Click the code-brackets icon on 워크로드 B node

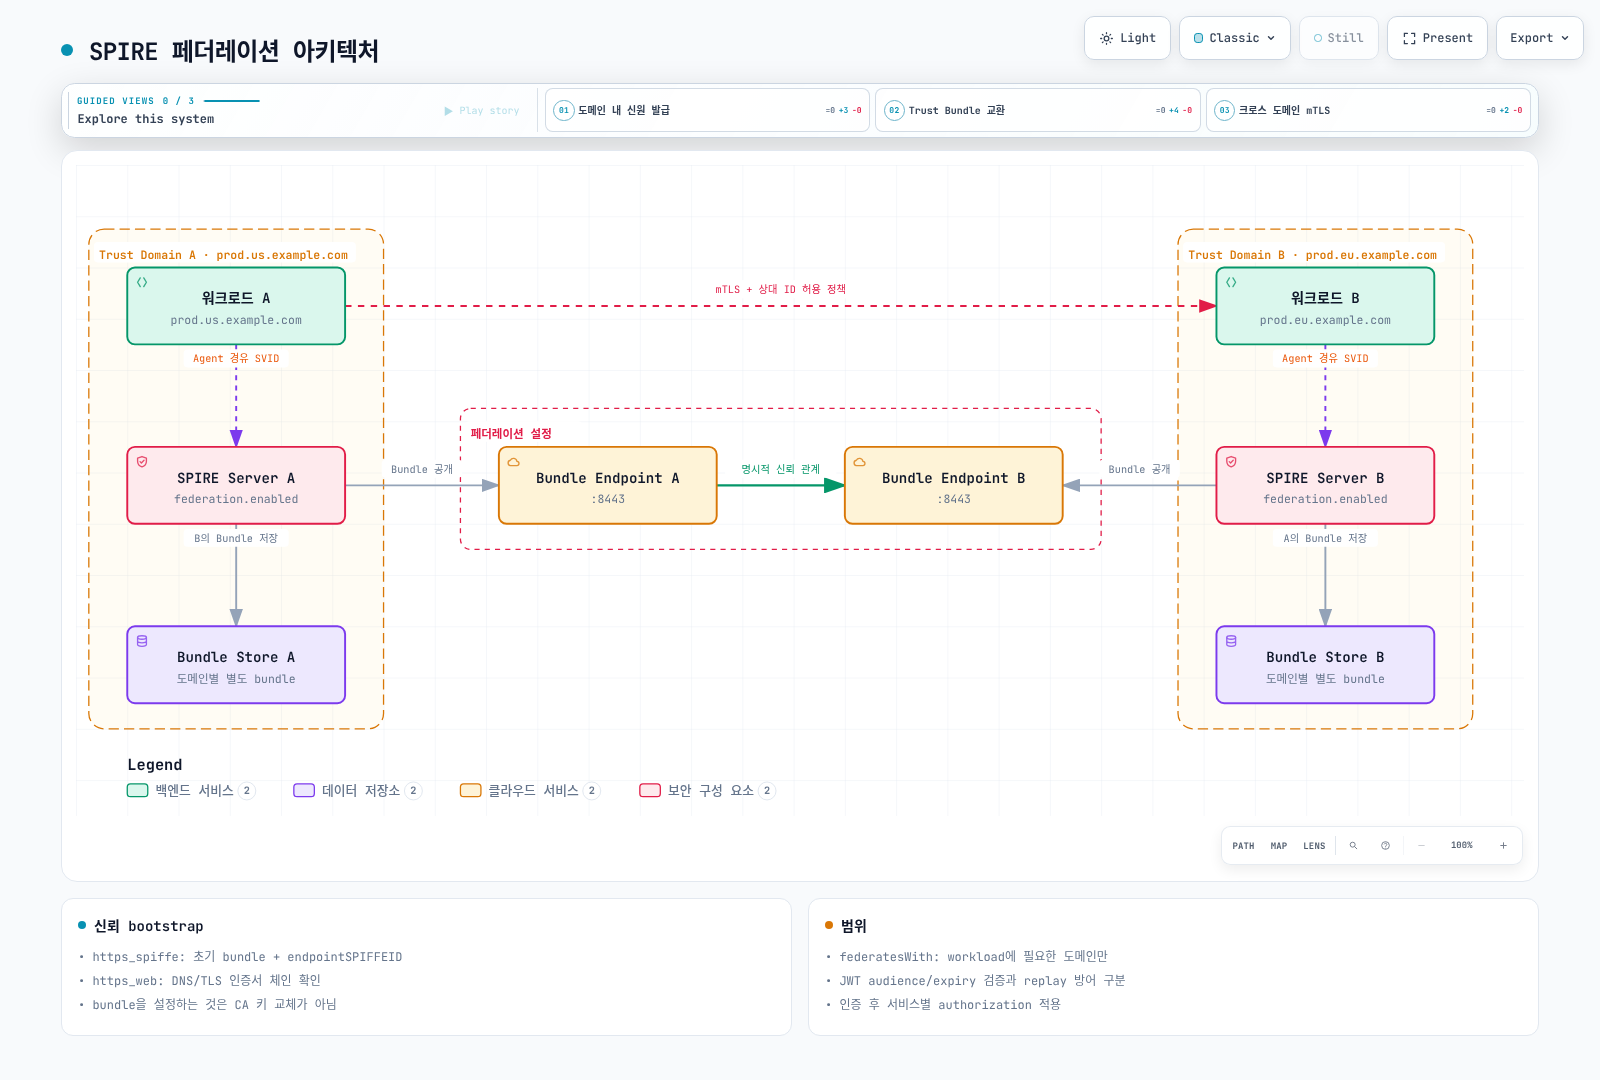tap(1231, 282)
